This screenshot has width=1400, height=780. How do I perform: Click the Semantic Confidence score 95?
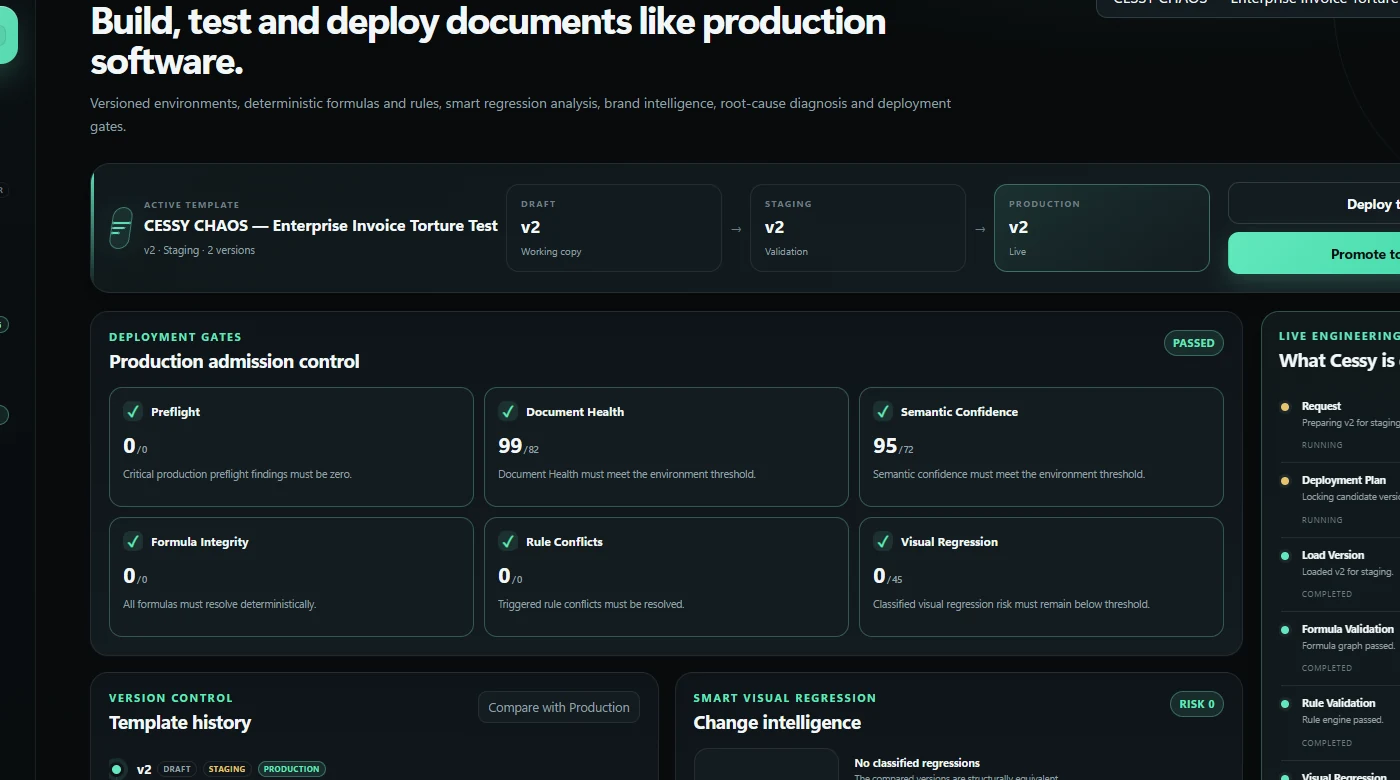[885, 446]
